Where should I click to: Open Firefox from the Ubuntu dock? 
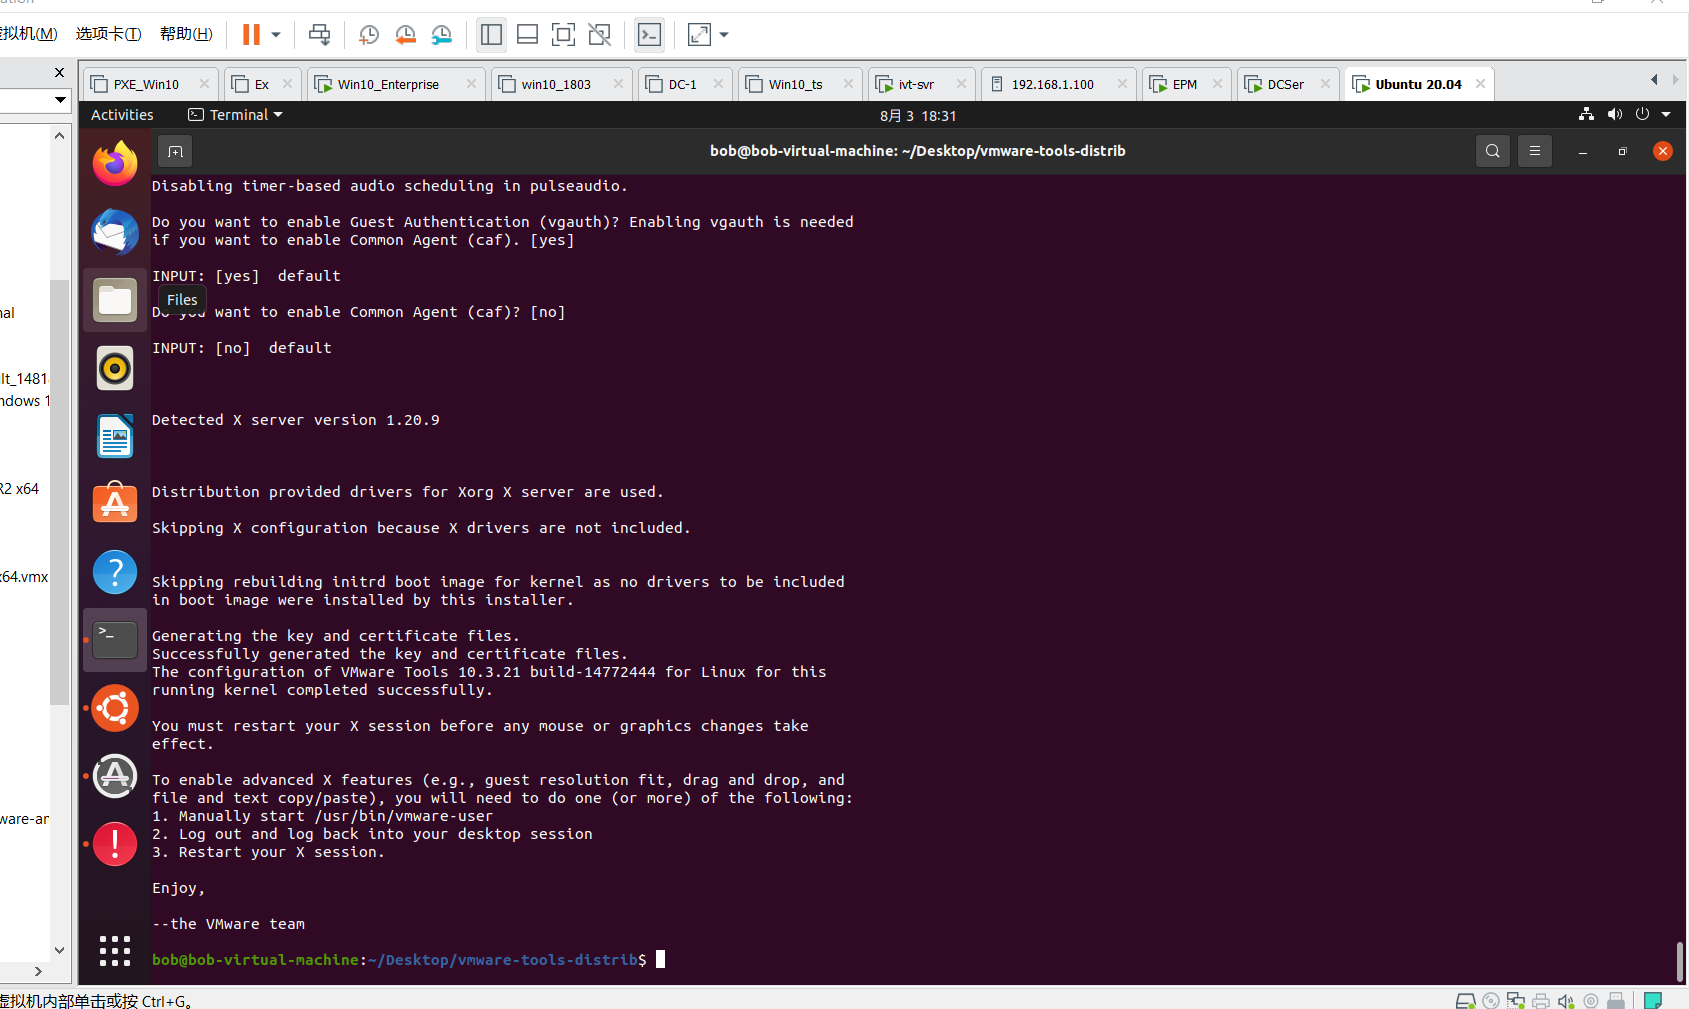114,162
